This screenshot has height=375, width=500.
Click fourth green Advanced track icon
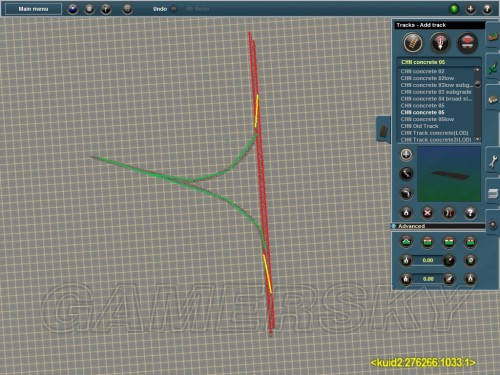470,242
